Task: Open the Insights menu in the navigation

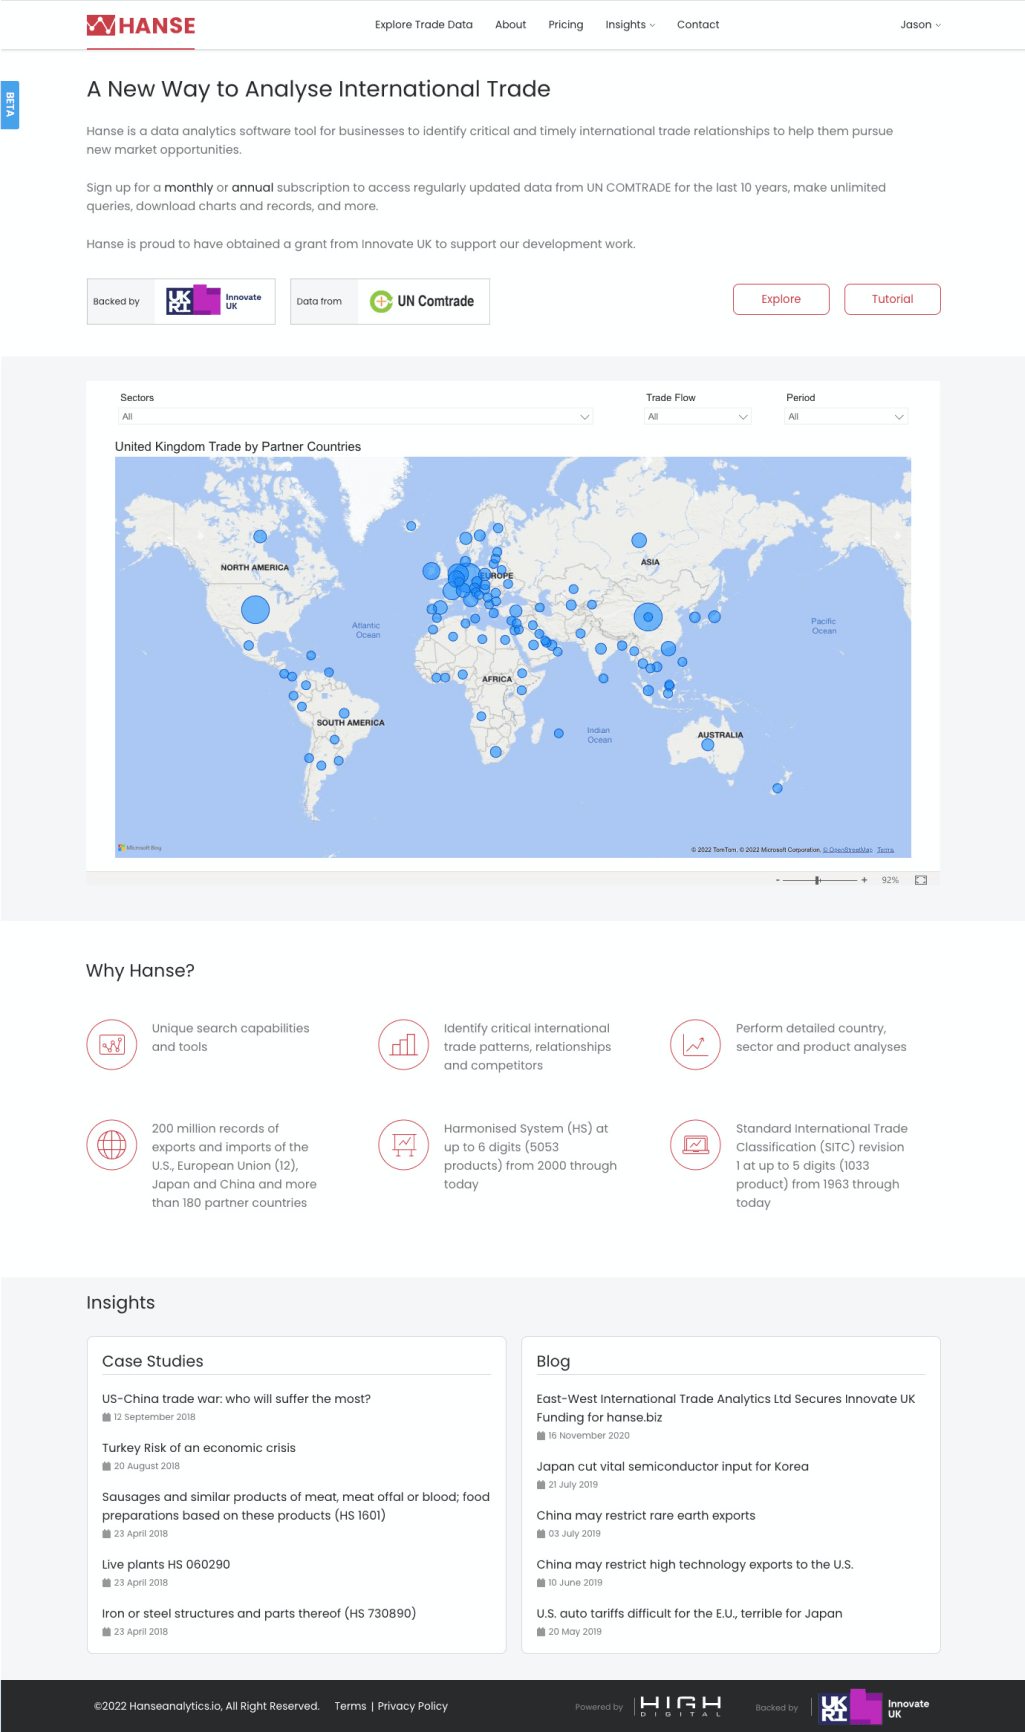Action: coord(630,25)
